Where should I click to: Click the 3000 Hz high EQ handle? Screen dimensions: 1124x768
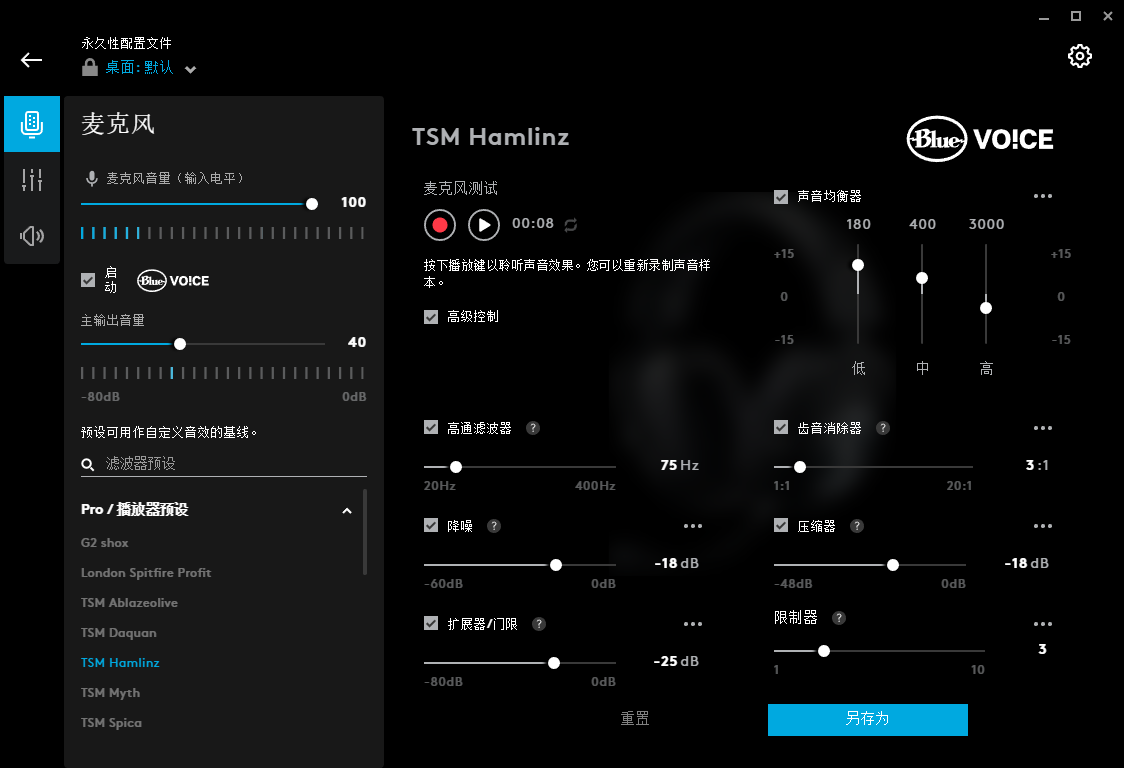[986, 308]
